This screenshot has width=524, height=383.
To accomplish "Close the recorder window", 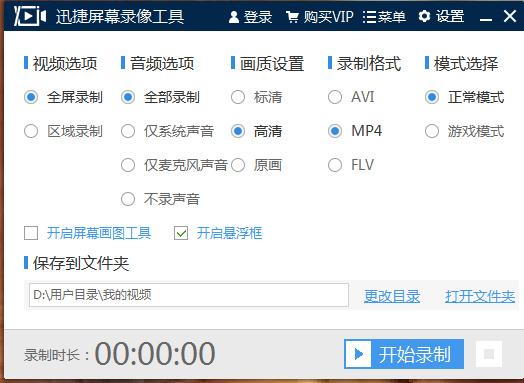I will [x=510, y=16].
